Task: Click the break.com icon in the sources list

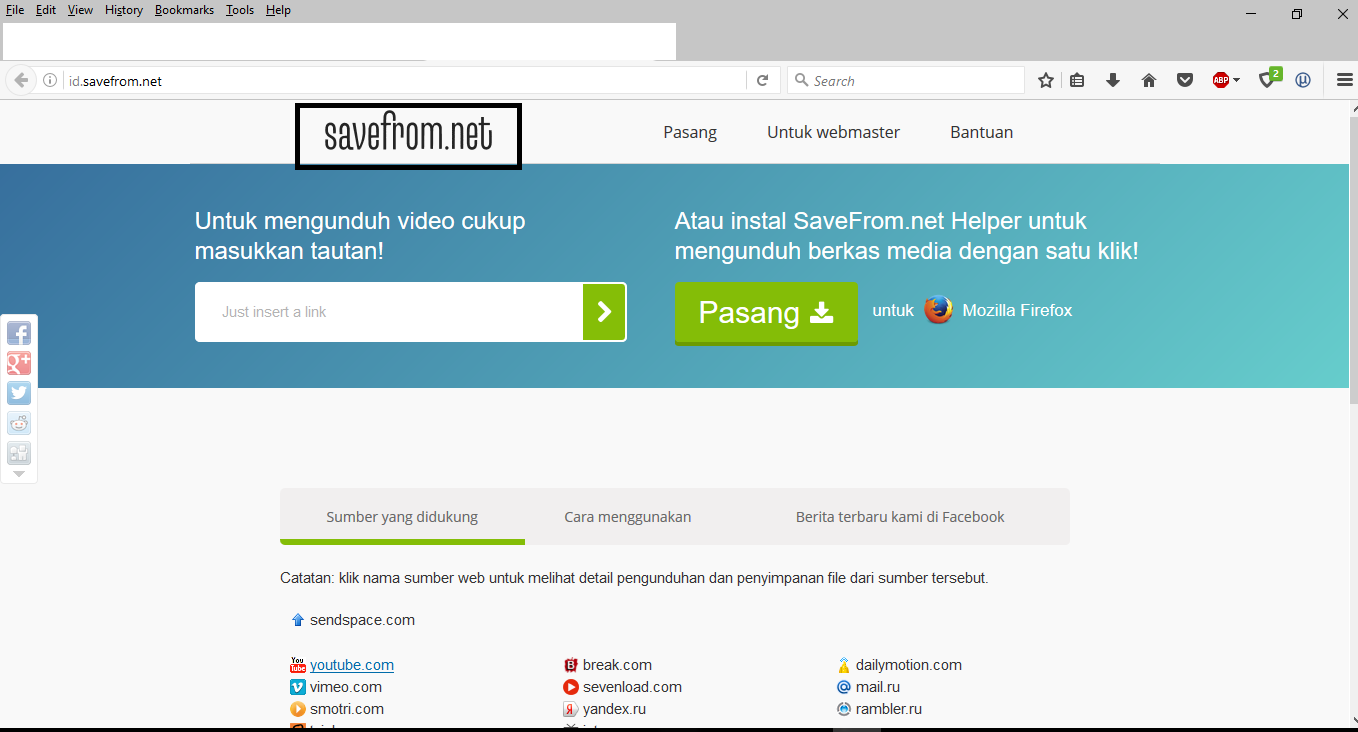Action: (x=571, y=665)
